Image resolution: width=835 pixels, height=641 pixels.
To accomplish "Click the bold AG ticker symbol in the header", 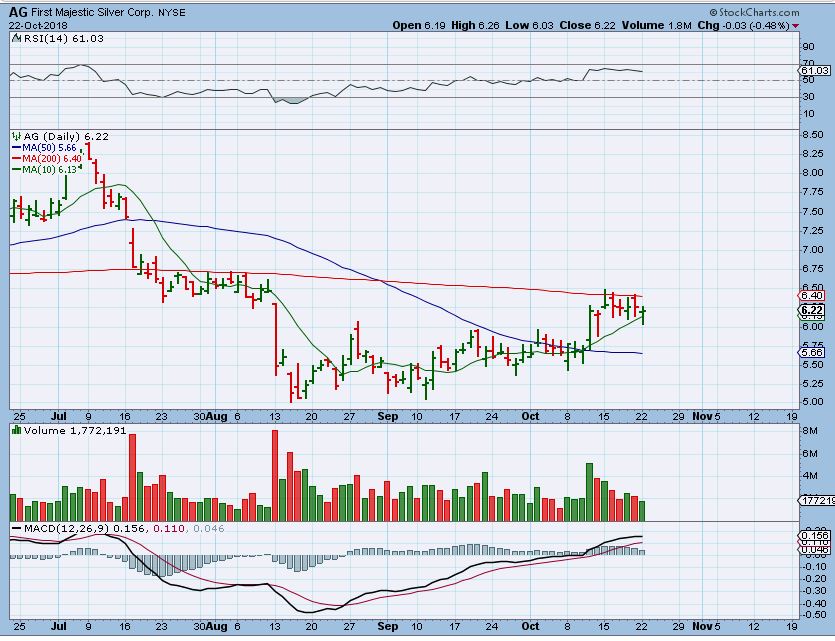I will [18, 12].
